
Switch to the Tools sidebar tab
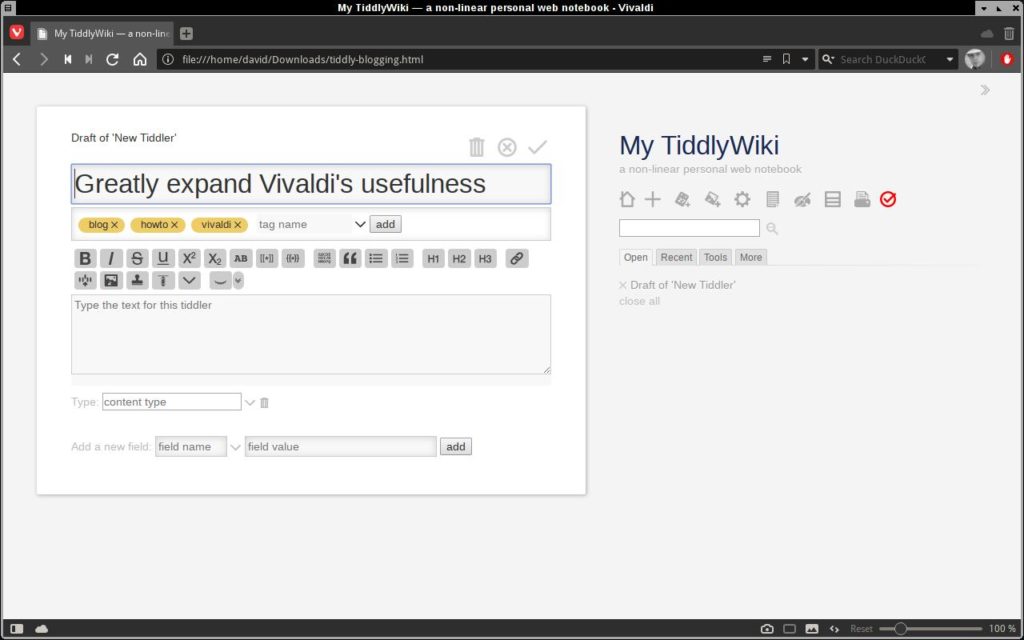tap(715, 257)
